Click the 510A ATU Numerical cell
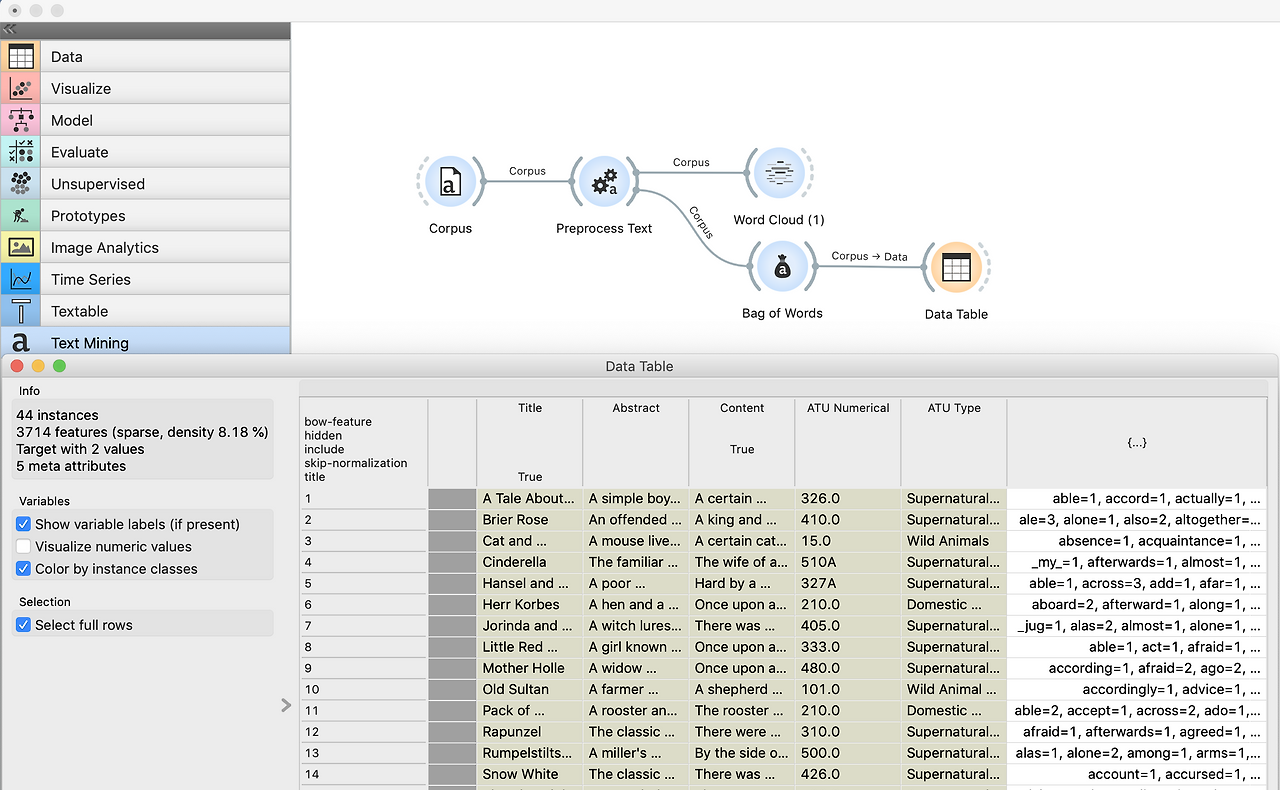This screenshot has width=1280, height=790. point(848,562)
